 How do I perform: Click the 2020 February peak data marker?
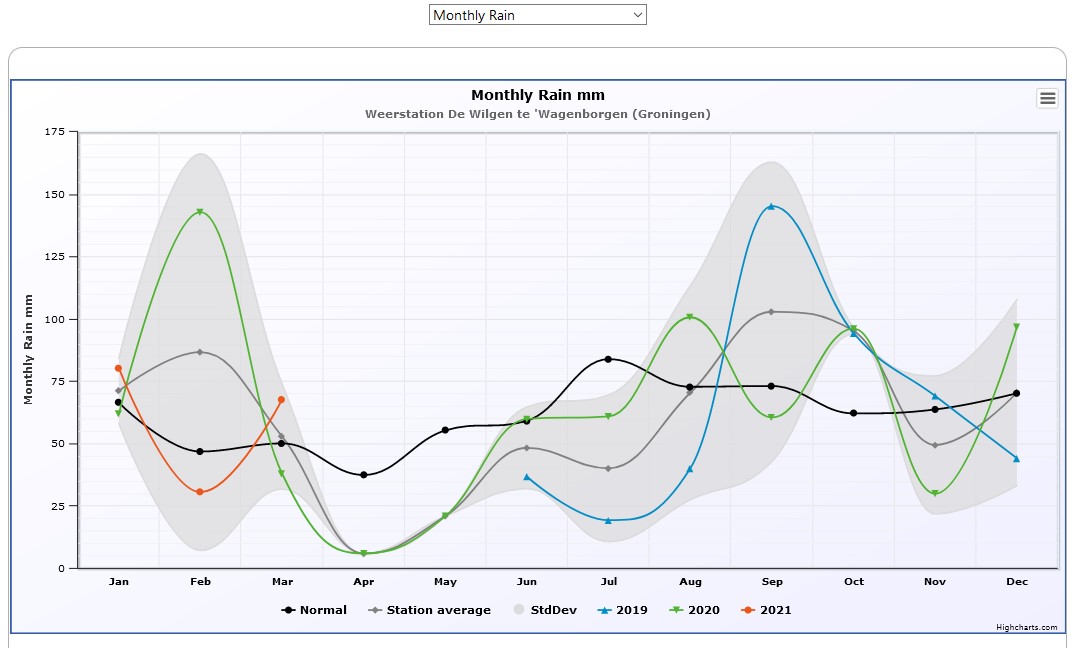tap(200, 212)
